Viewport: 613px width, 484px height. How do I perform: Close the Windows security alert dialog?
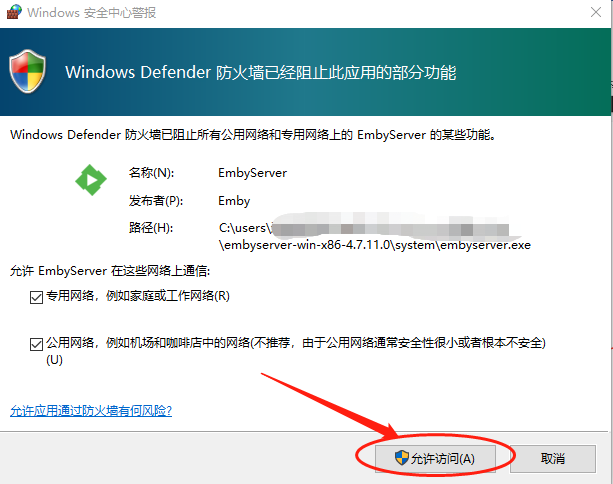596,12
